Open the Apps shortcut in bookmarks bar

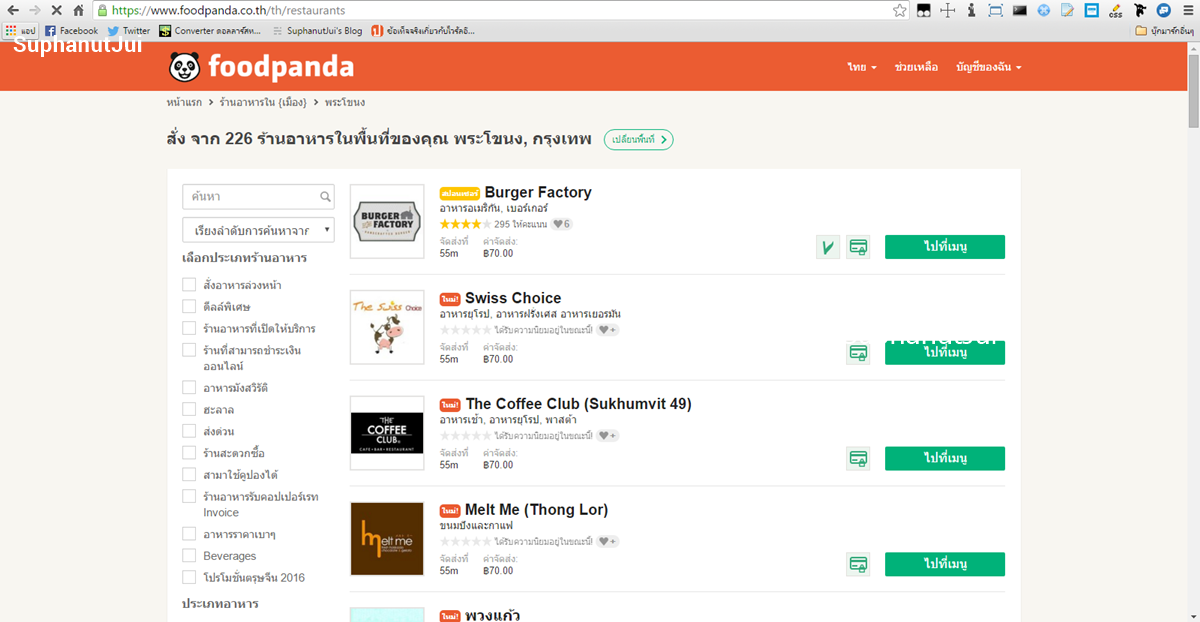pos(21,31)
